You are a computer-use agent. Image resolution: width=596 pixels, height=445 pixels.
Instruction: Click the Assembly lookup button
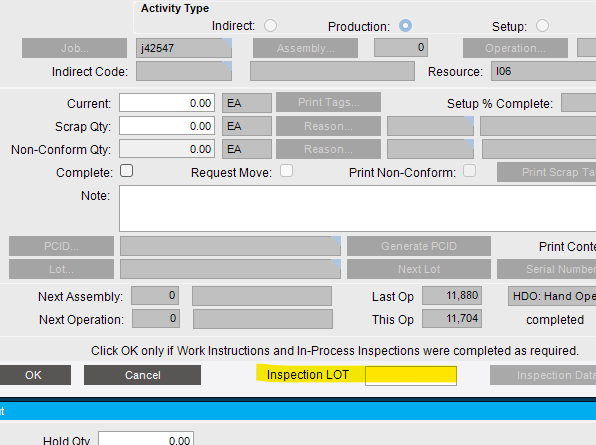[306, 48]
